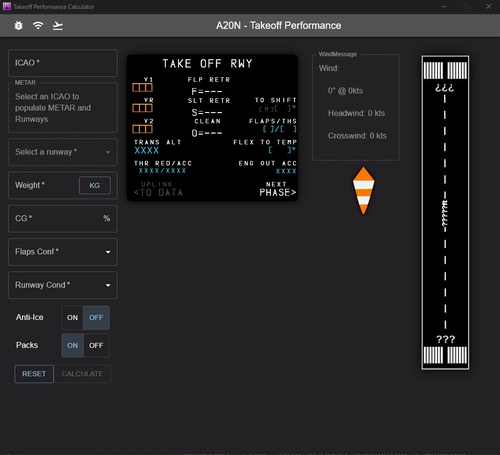Screen dimensions: 500x455
Task: Click the runway diagram graphic
Action: coord(445,213)
